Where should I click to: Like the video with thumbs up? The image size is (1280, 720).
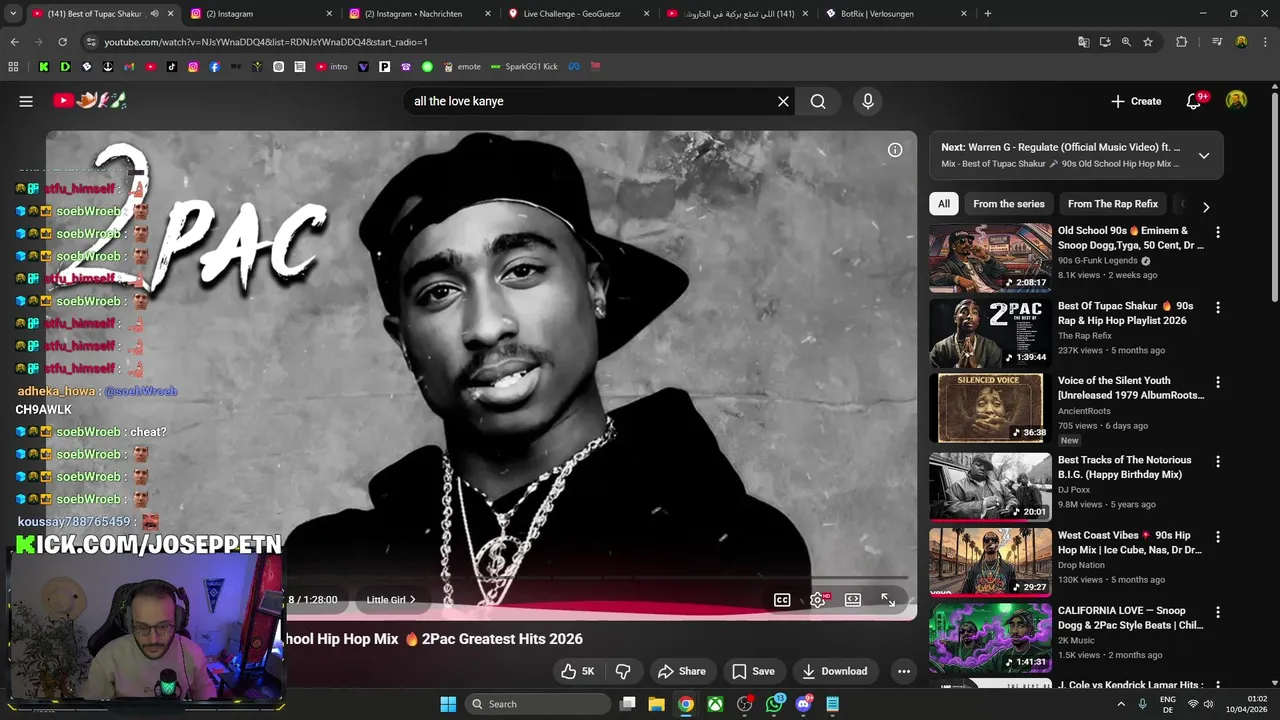click(578, 671)
